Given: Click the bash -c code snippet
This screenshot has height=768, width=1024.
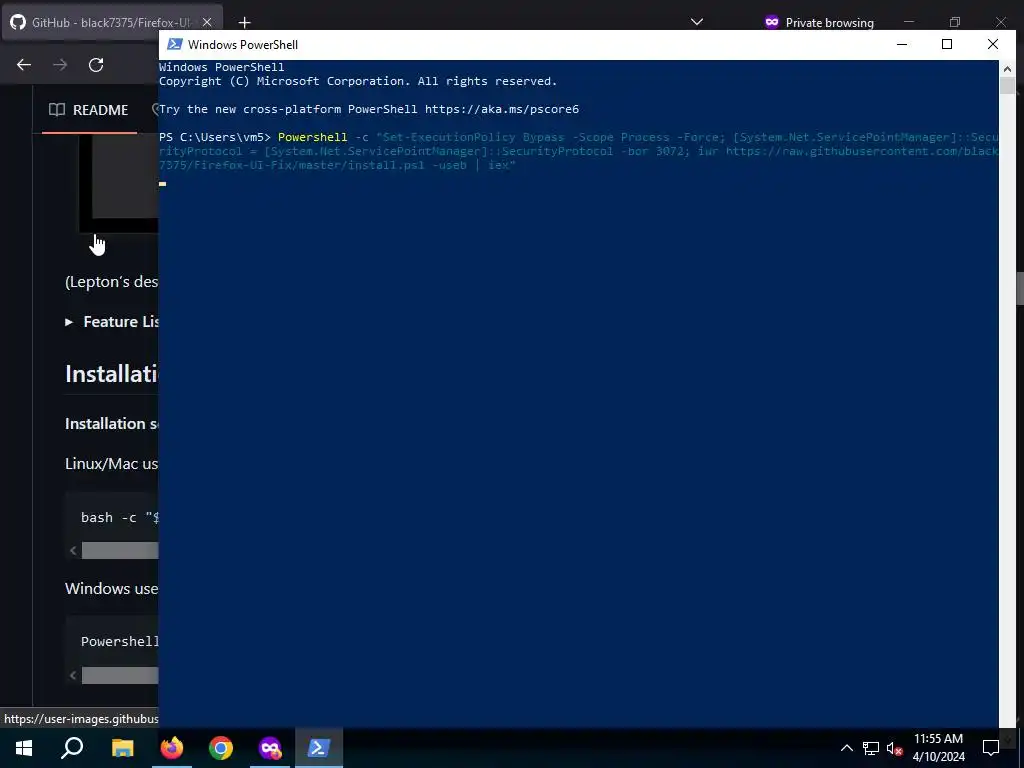Looking at the screenshot, I should (x=120, y=517).
